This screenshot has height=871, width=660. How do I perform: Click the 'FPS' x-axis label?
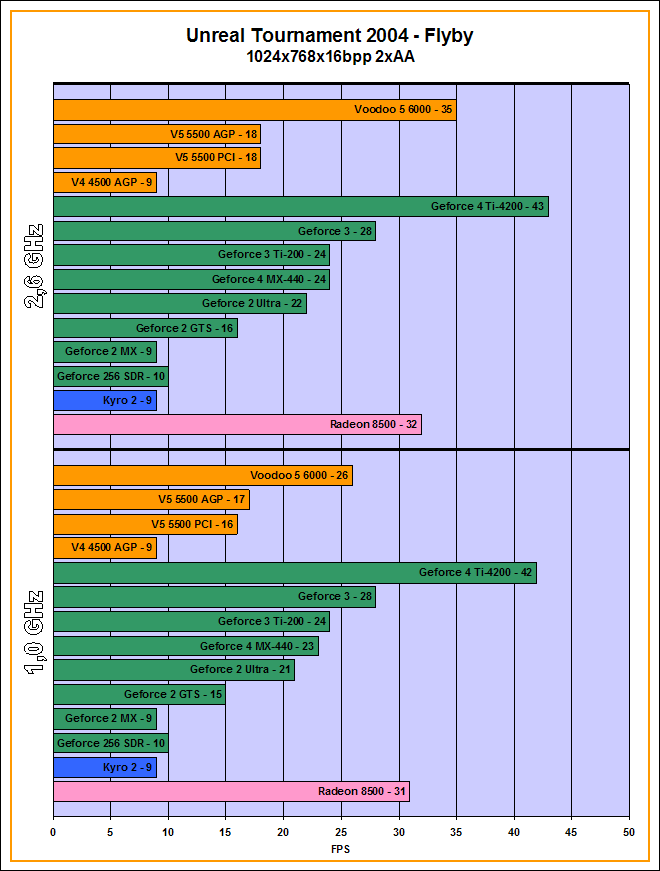341,849
